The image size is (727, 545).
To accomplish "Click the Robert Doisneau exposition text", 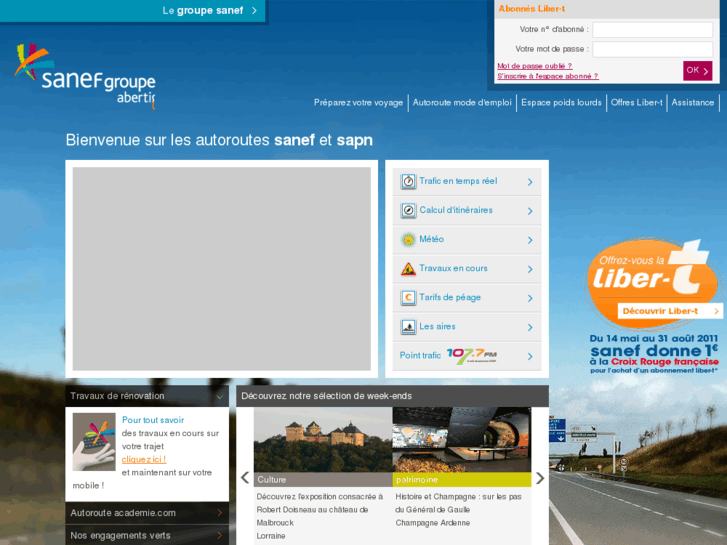I will (319, 516).
